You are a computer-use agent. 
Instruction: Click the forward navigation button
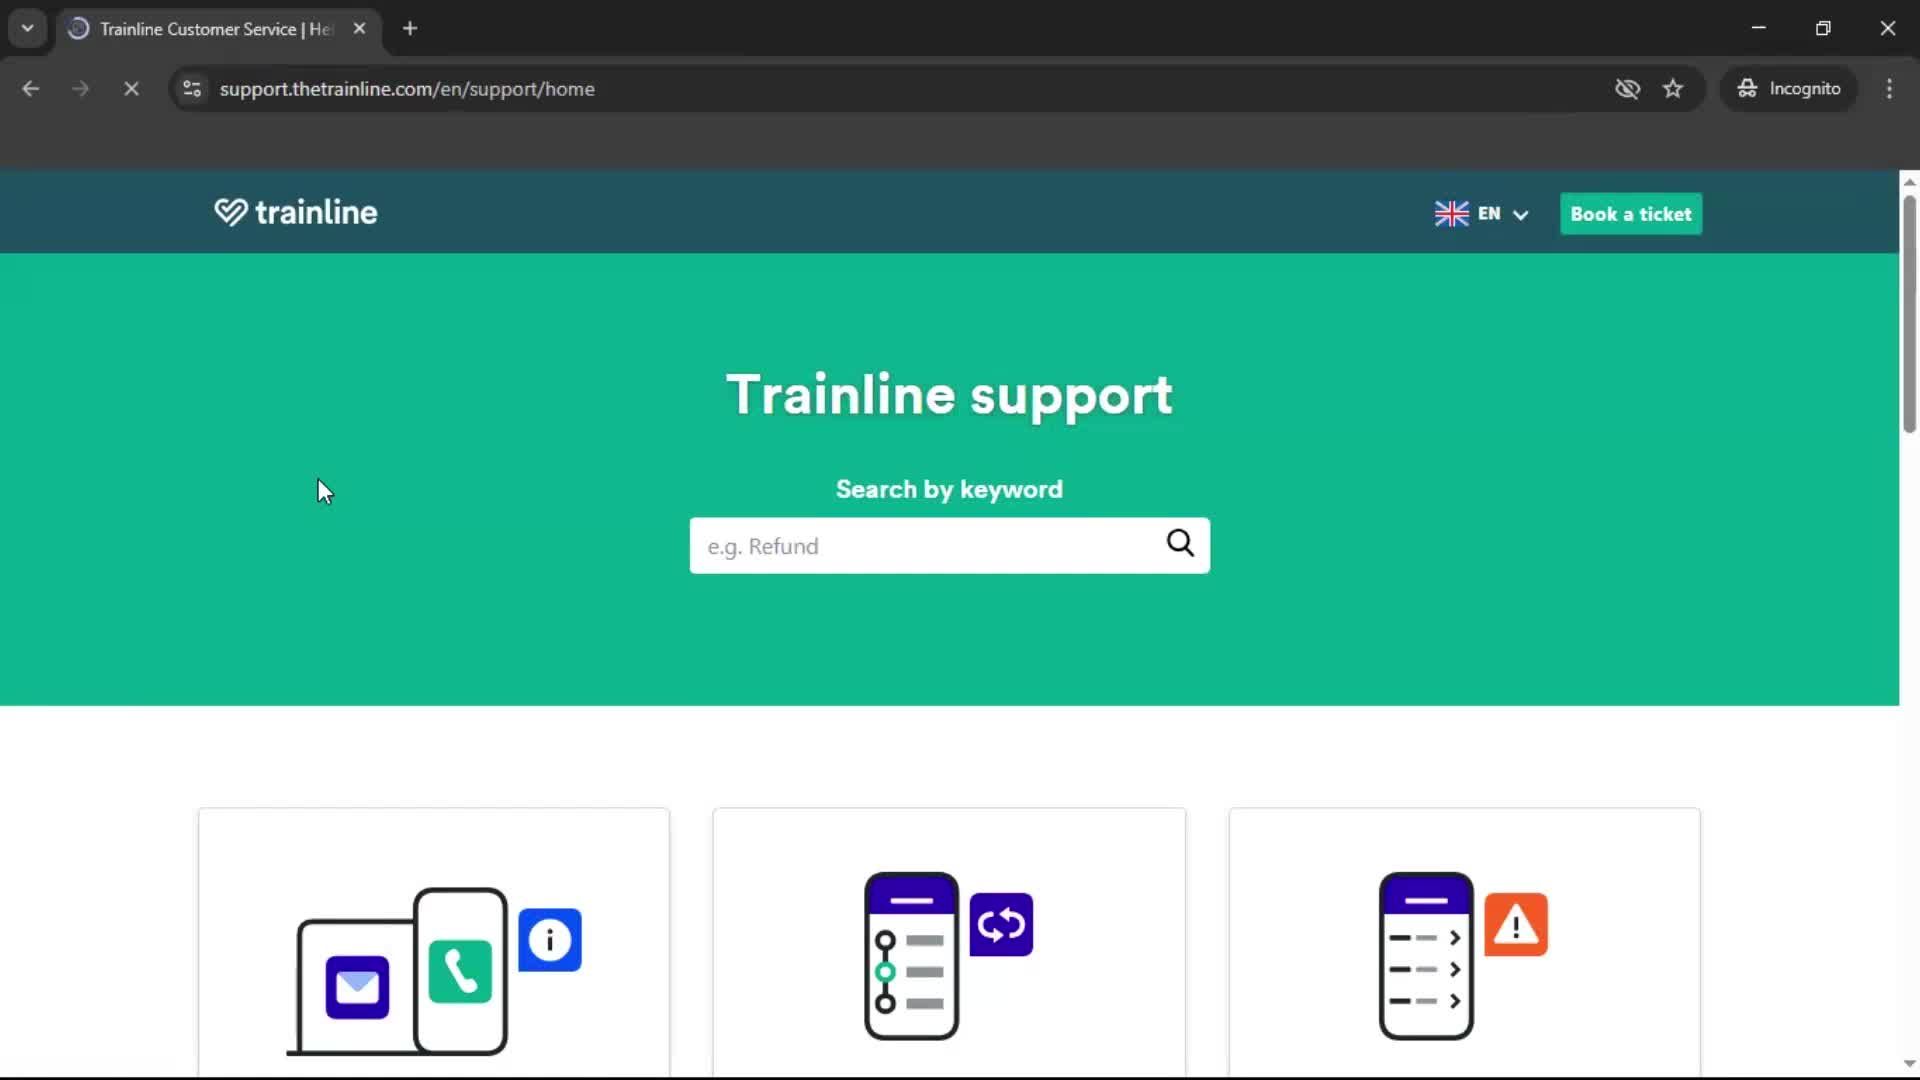click(81, 88)
